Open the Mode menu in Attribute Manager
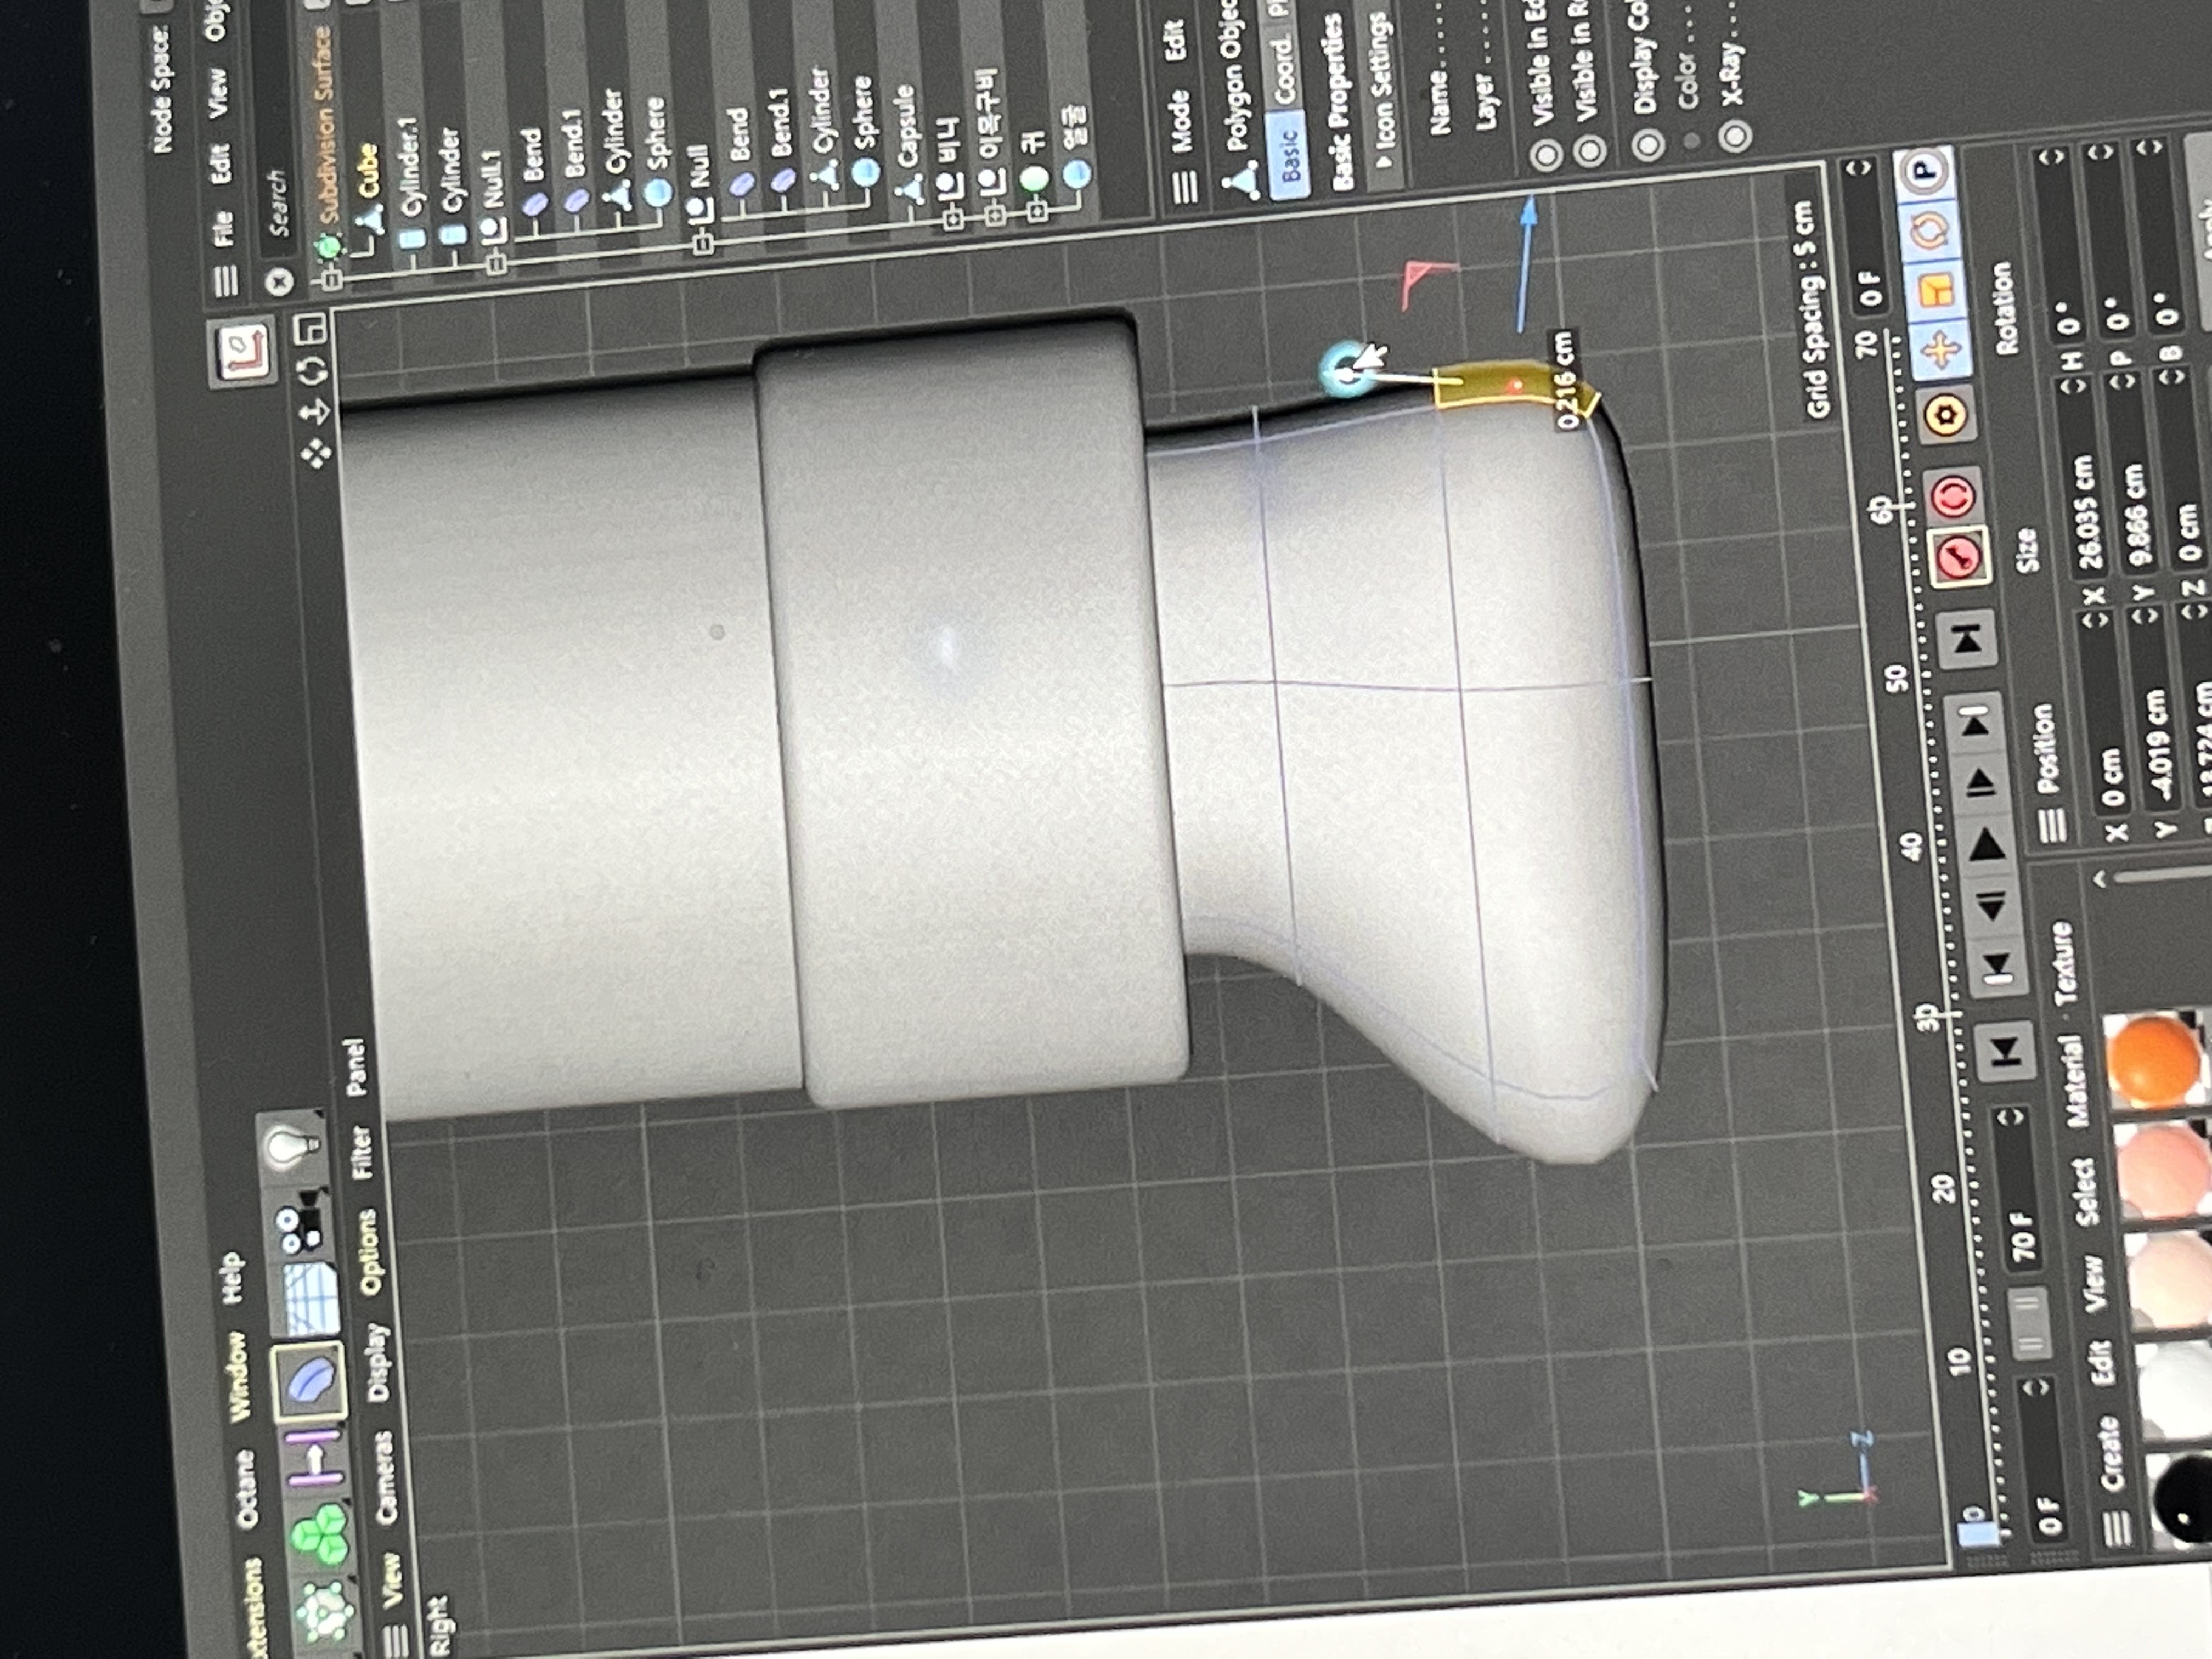This screenshot has width=2212, height=1659. click(x=1180, y=121)
